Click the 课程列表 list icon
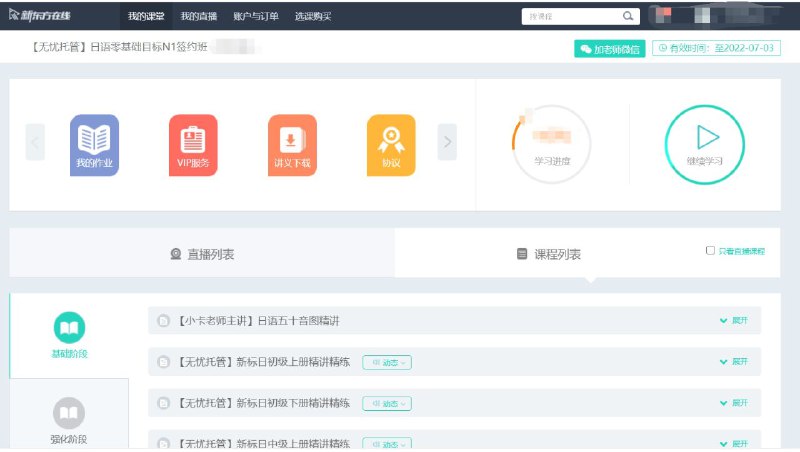 [521, 254]
